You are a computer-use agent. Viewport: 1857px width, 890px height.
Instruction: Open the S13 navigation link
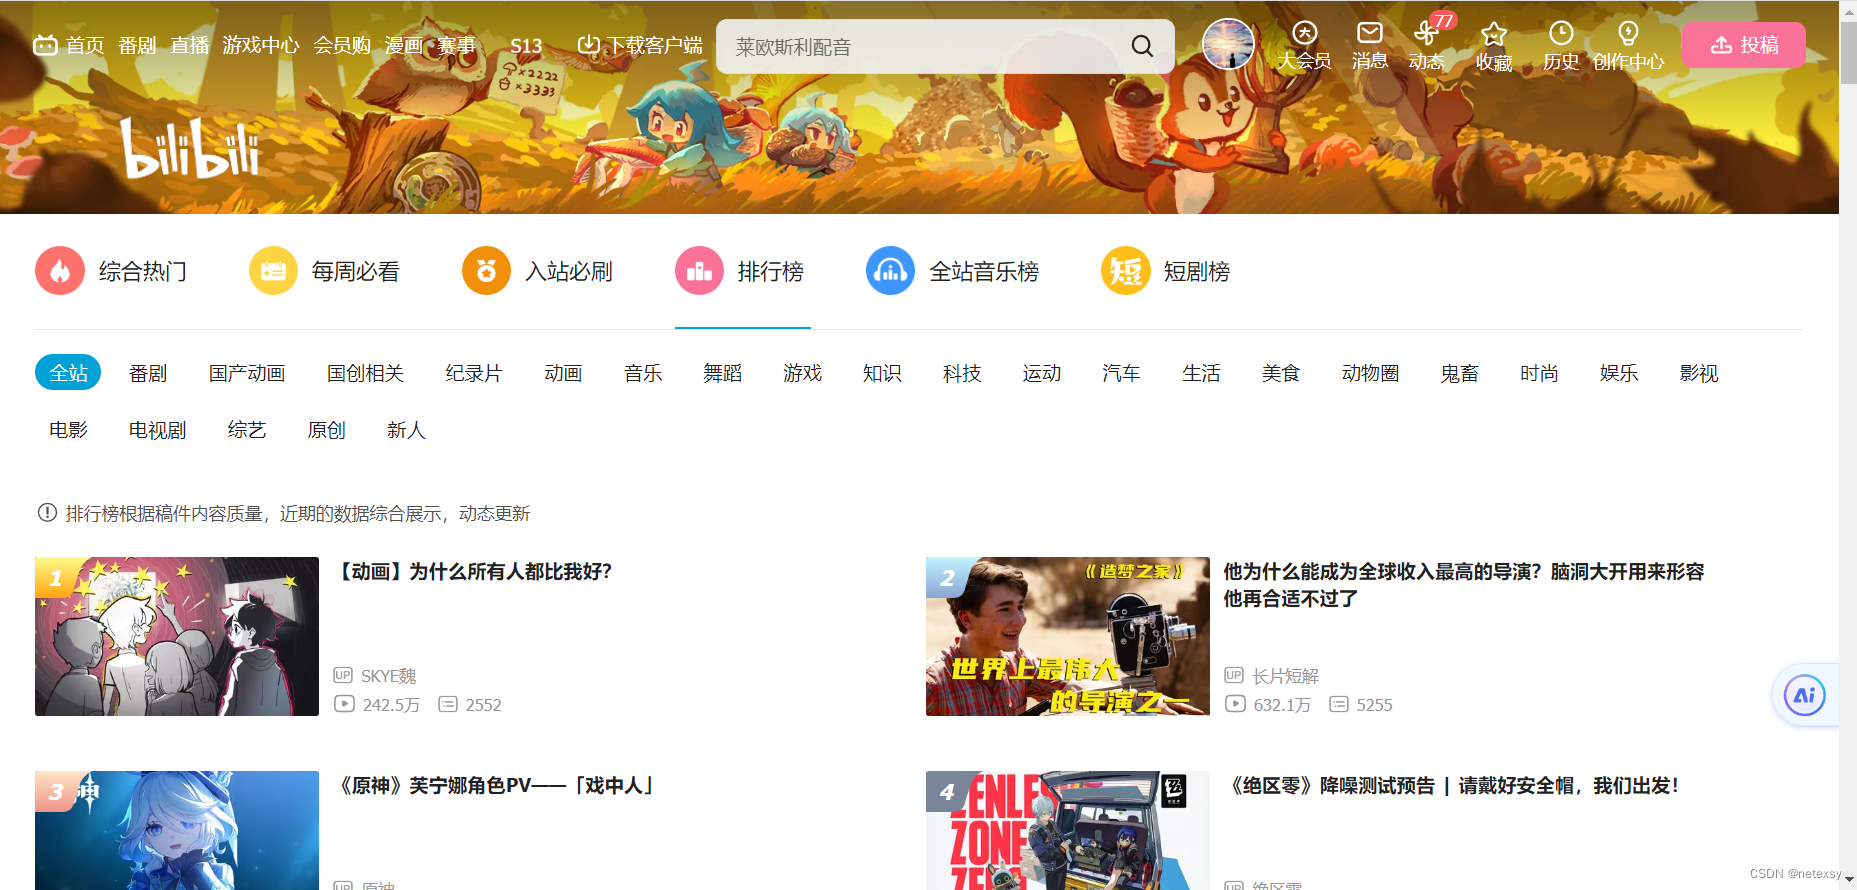(526, 46)
